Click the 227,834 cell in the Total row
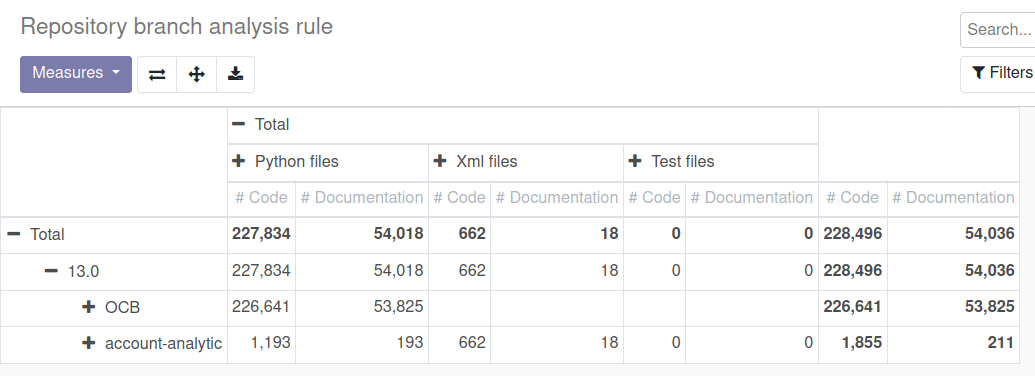Screen dimensions: 1035x376 [261, 235]
